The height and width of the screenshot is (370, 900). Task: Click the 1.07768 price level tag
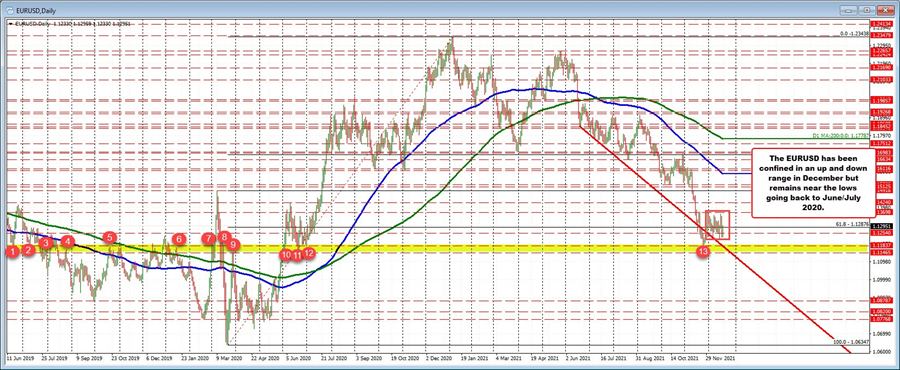pyautogui.click(x=881, y=319)
